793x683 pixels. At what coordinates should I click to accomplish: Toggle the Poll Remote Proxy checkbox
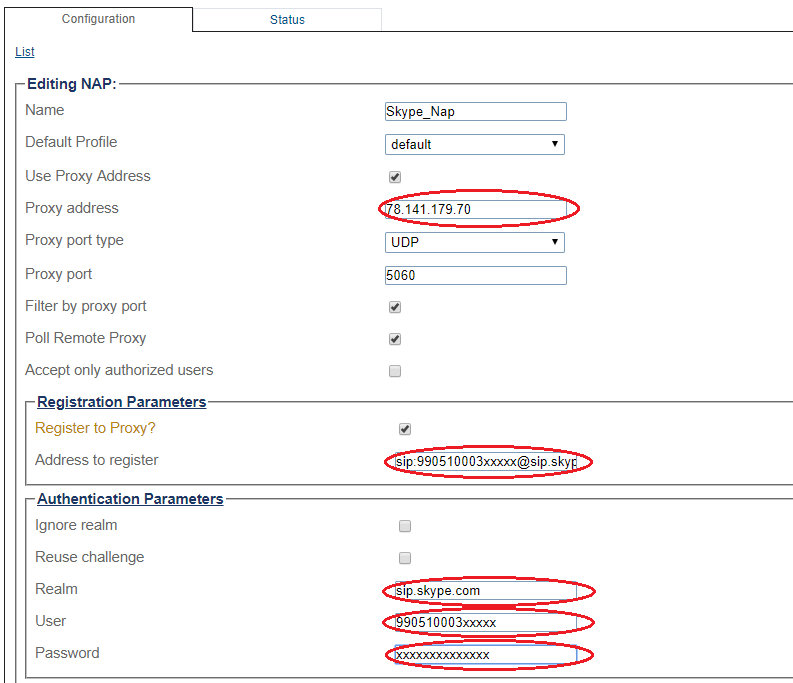click(395, 339)
